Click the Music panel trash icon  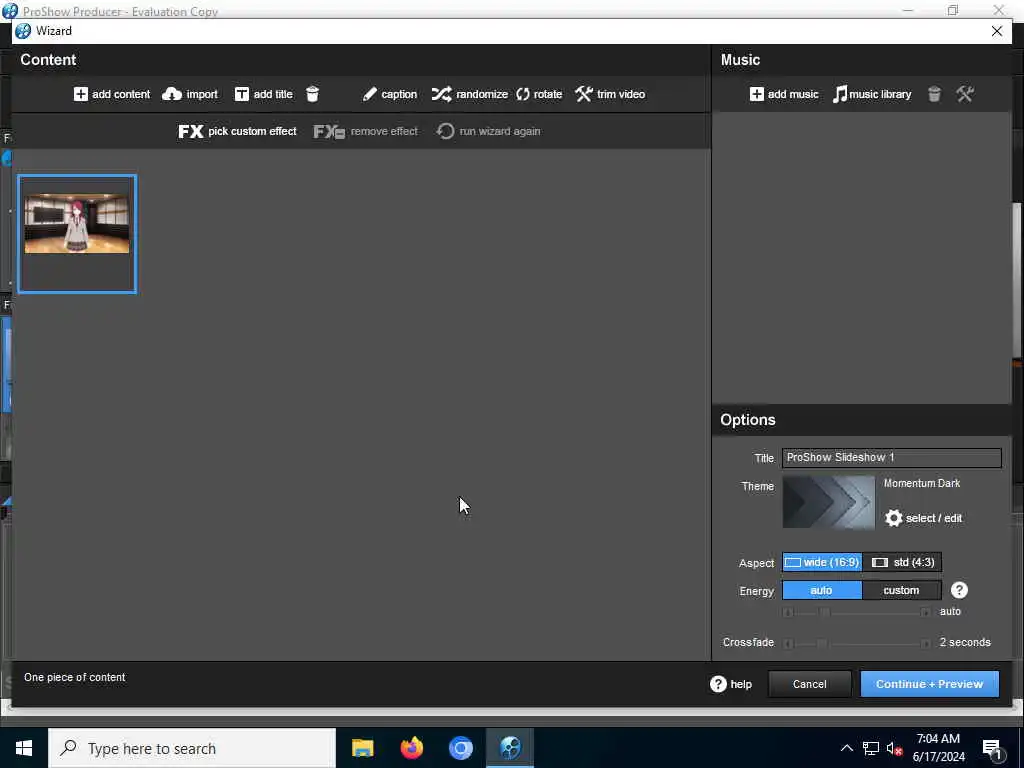[x=935, y=94]
